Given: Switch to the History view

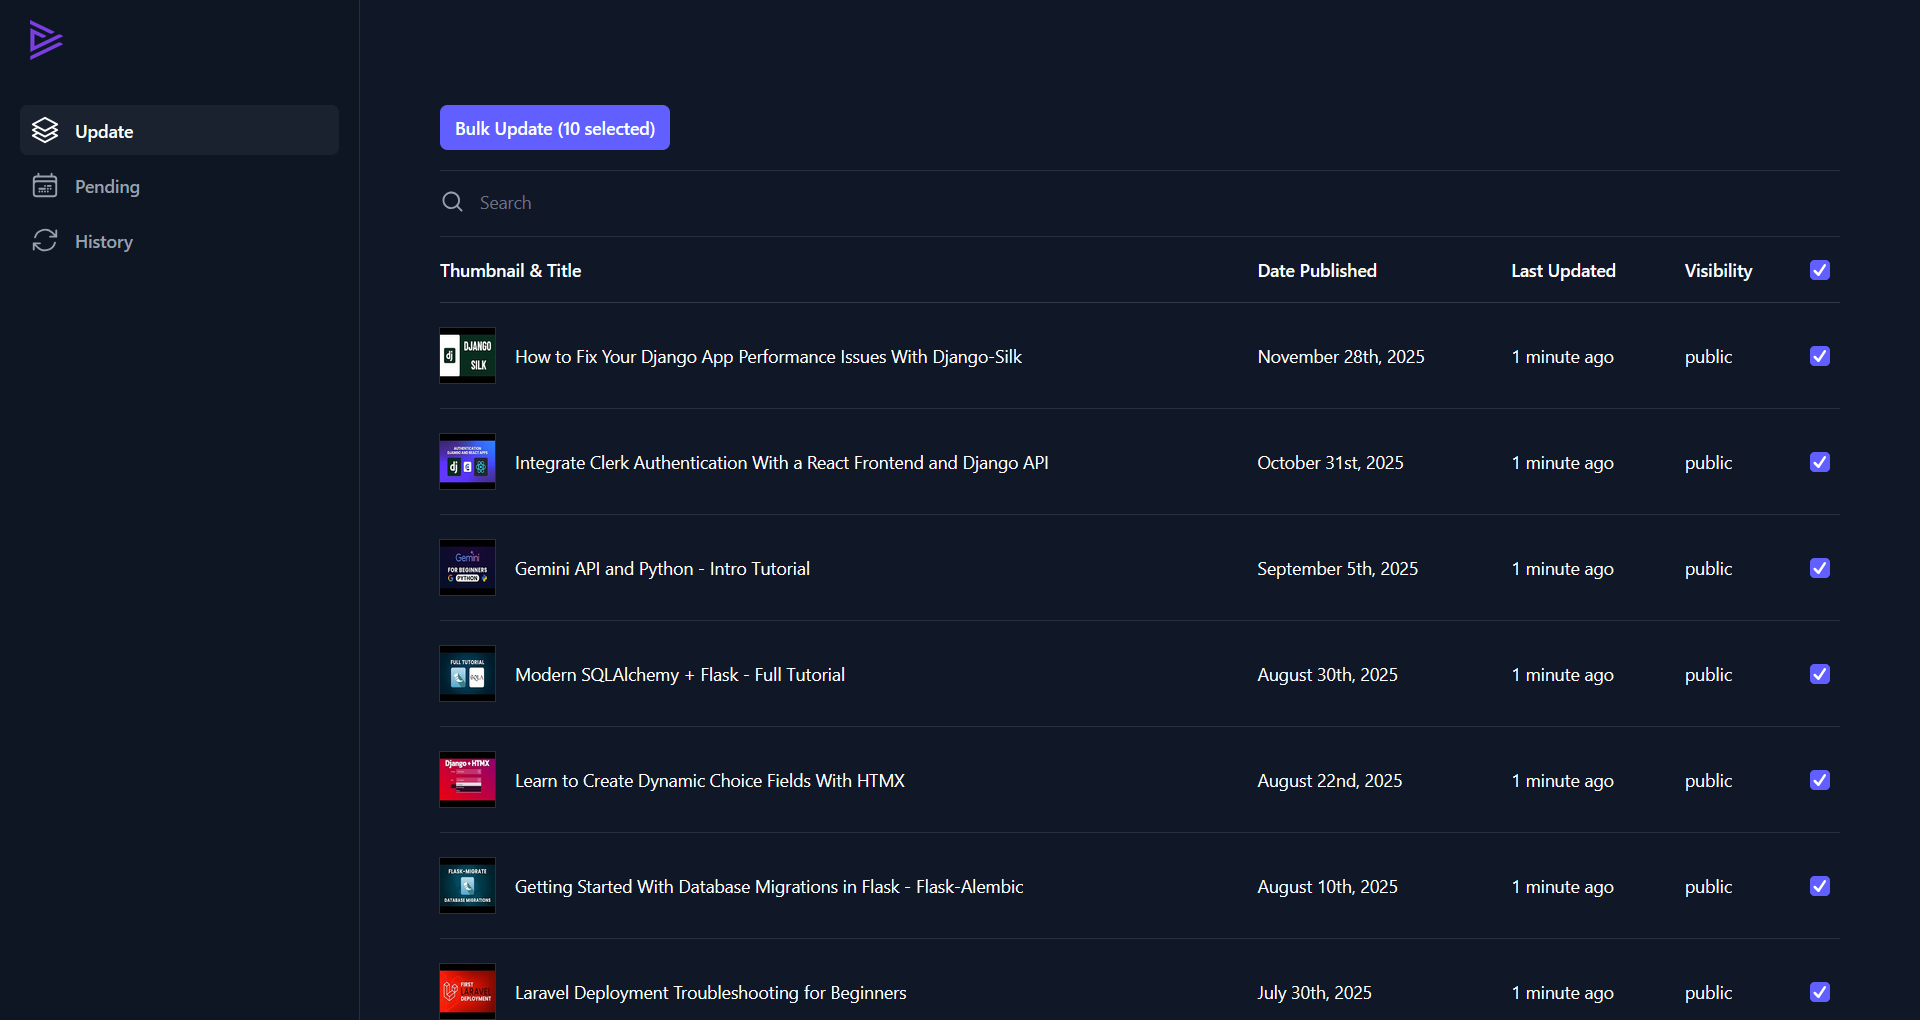Looking at the screenshot, I should tap(103, 241).
